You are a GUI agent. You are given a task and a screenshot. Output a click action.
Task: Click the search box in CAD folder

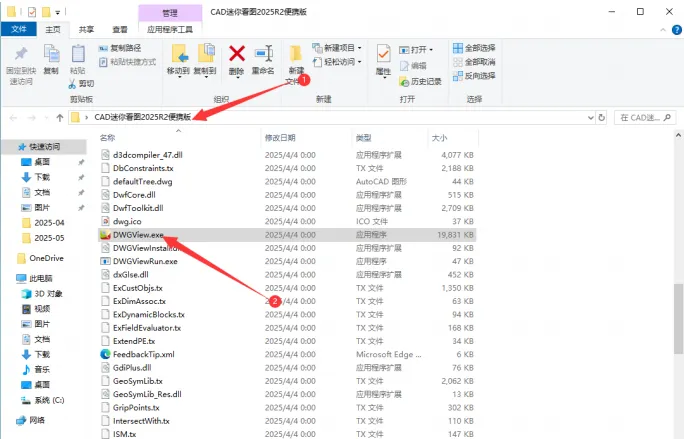coord(645,117)
